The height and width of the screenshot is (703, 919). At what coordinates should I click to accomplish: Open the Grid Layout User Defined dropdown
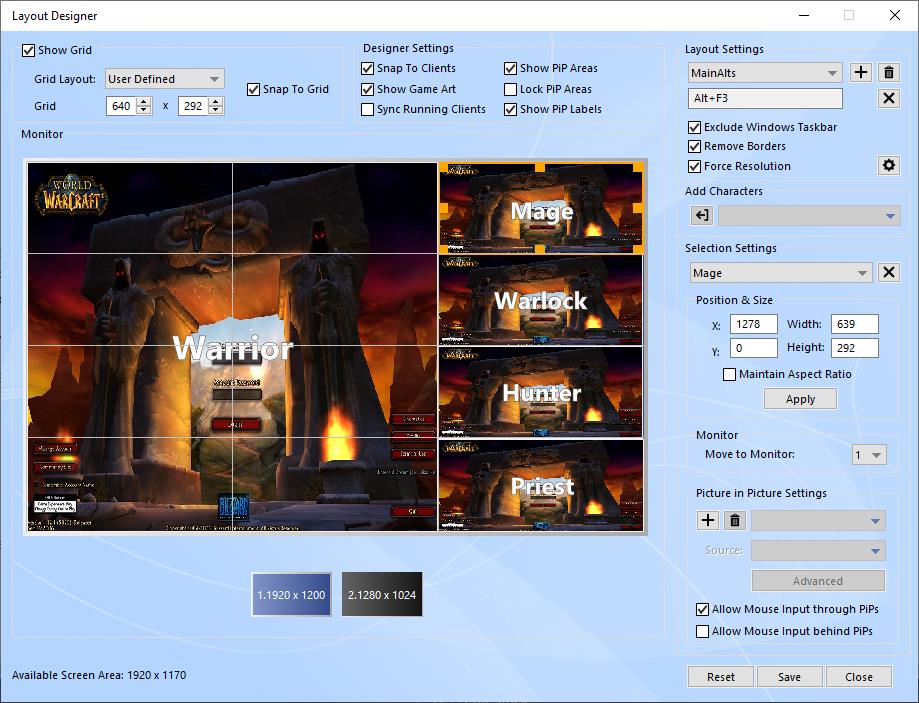[x=164, y=79]
